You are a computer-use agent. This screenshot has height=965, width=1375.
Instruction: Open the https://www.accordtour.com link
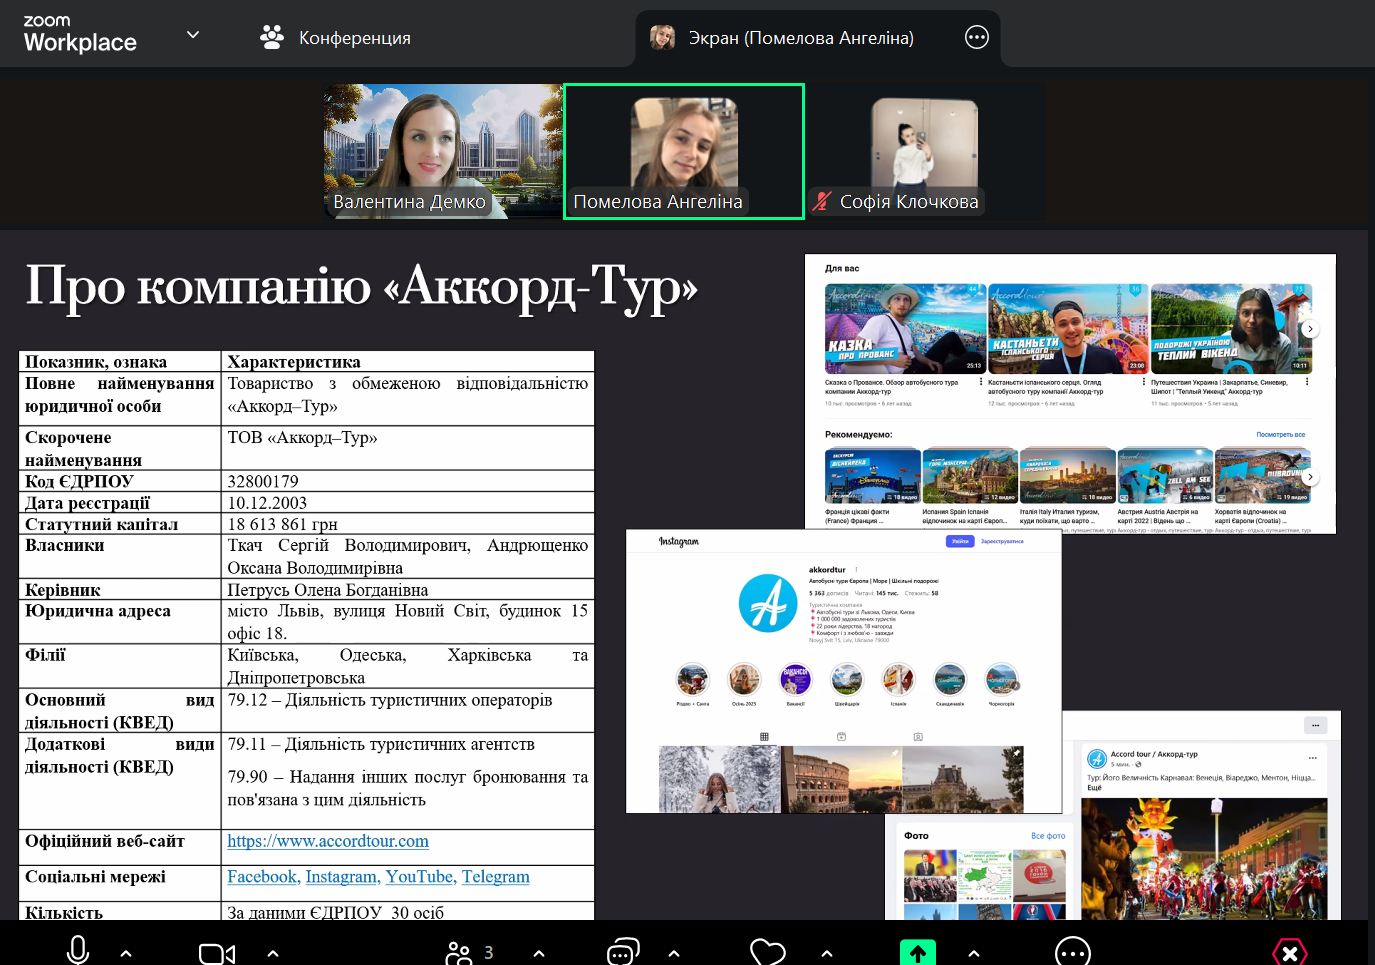pyautogui.click(x=328, y=841)
